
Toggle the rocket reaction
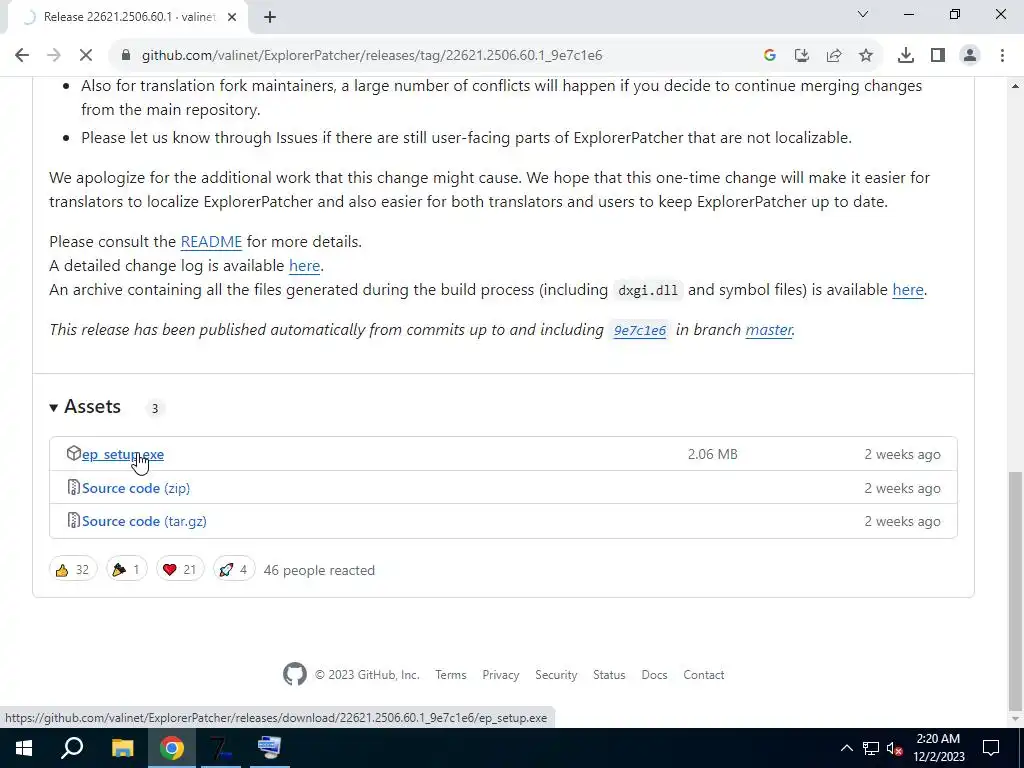(234, 570)
